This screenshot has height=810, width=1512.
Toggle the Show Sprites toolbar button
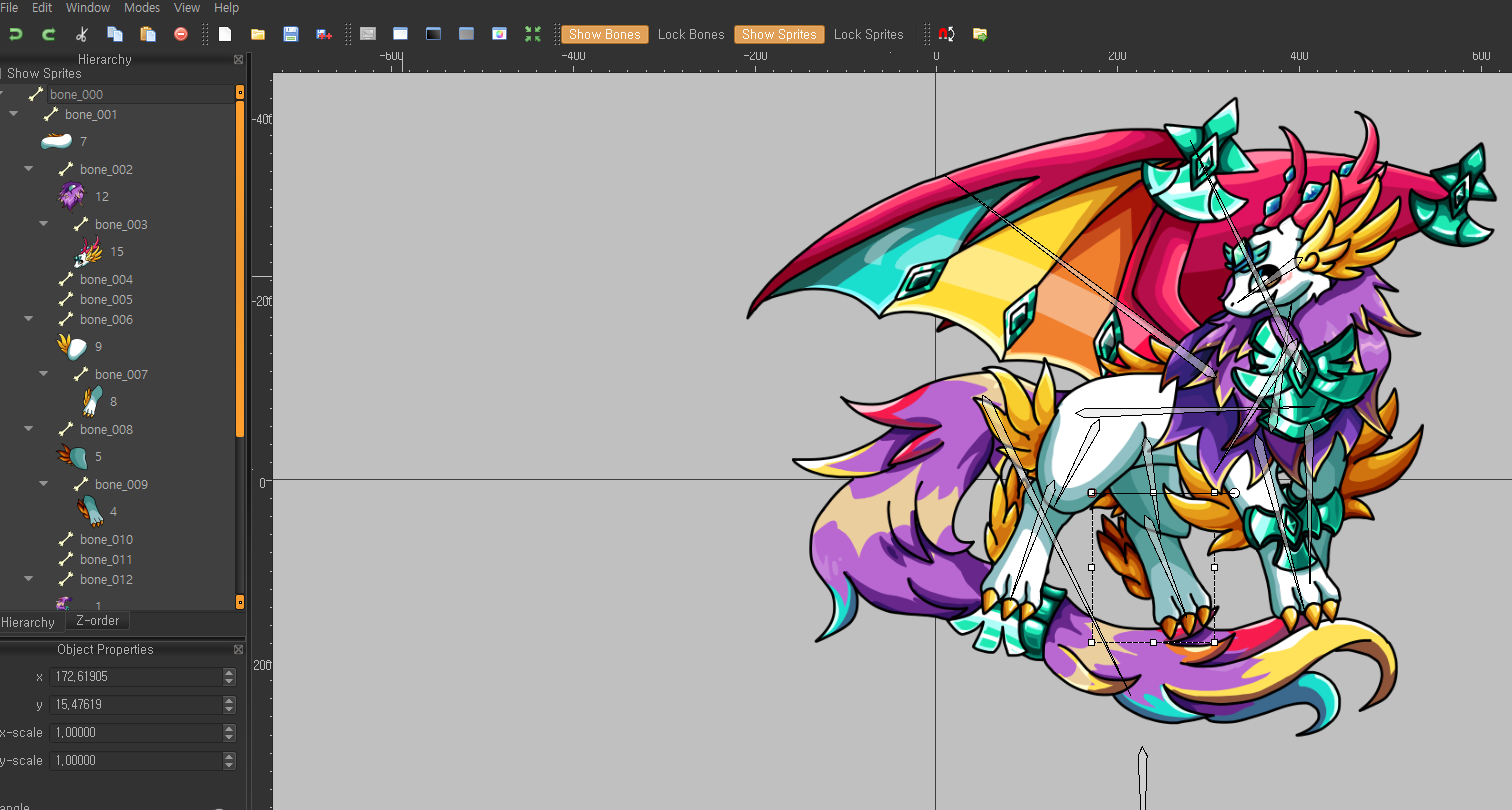779,34
